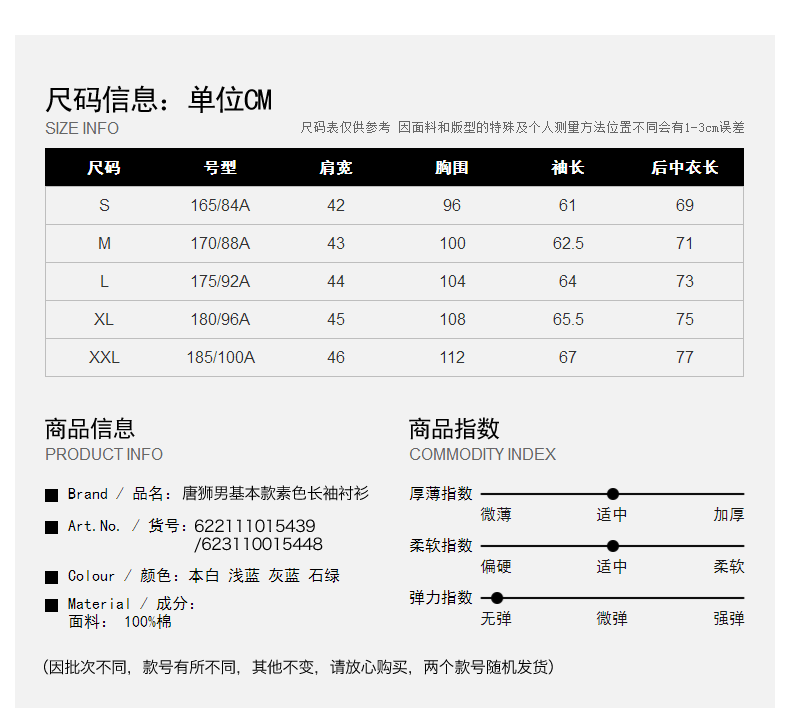
Task: Click article number 622111015439
Action: (254, 526)
